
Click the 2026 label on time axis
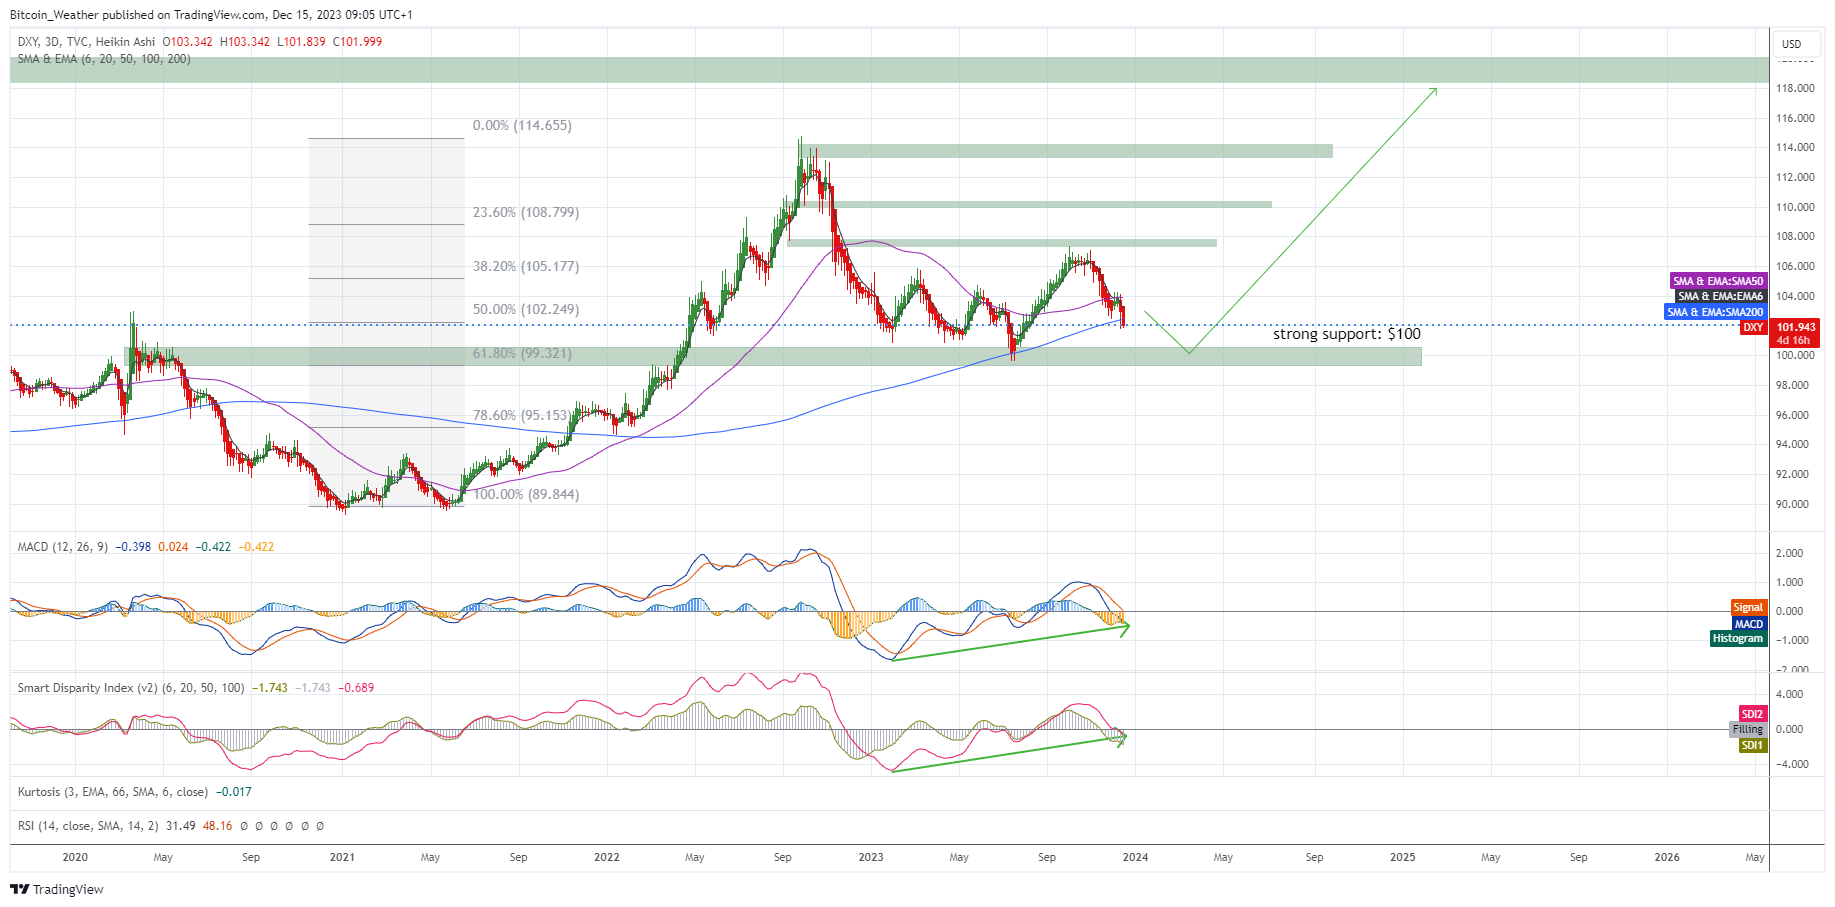click(1667, 857)
